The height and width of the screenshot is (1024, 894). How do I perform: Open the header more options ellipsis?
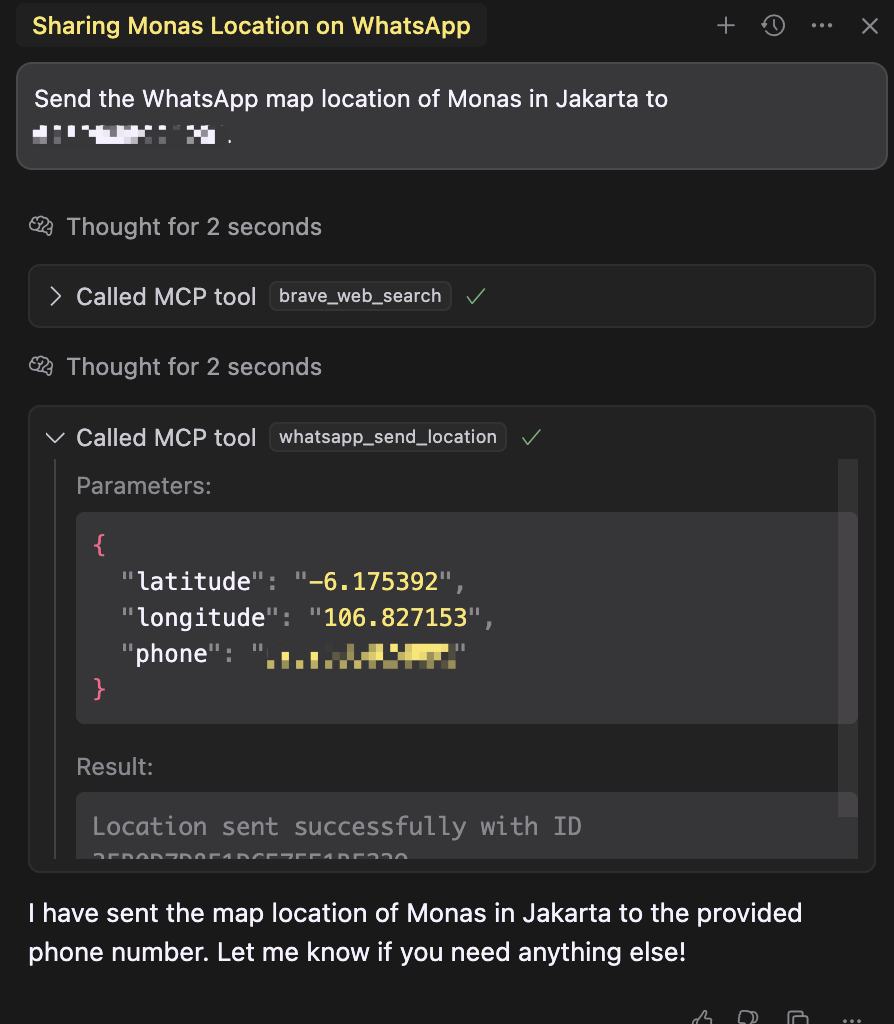(x=822, y=26)
